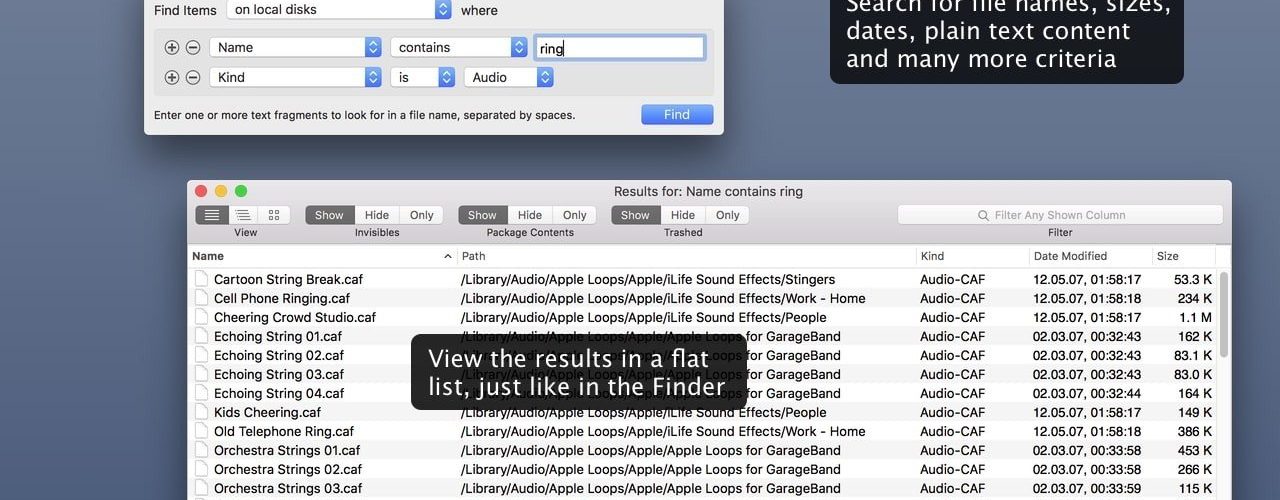Click the file icon of Cell Phone Ringing.caf
Viewport: 1280px width, 500px height.
pos(201,298)
